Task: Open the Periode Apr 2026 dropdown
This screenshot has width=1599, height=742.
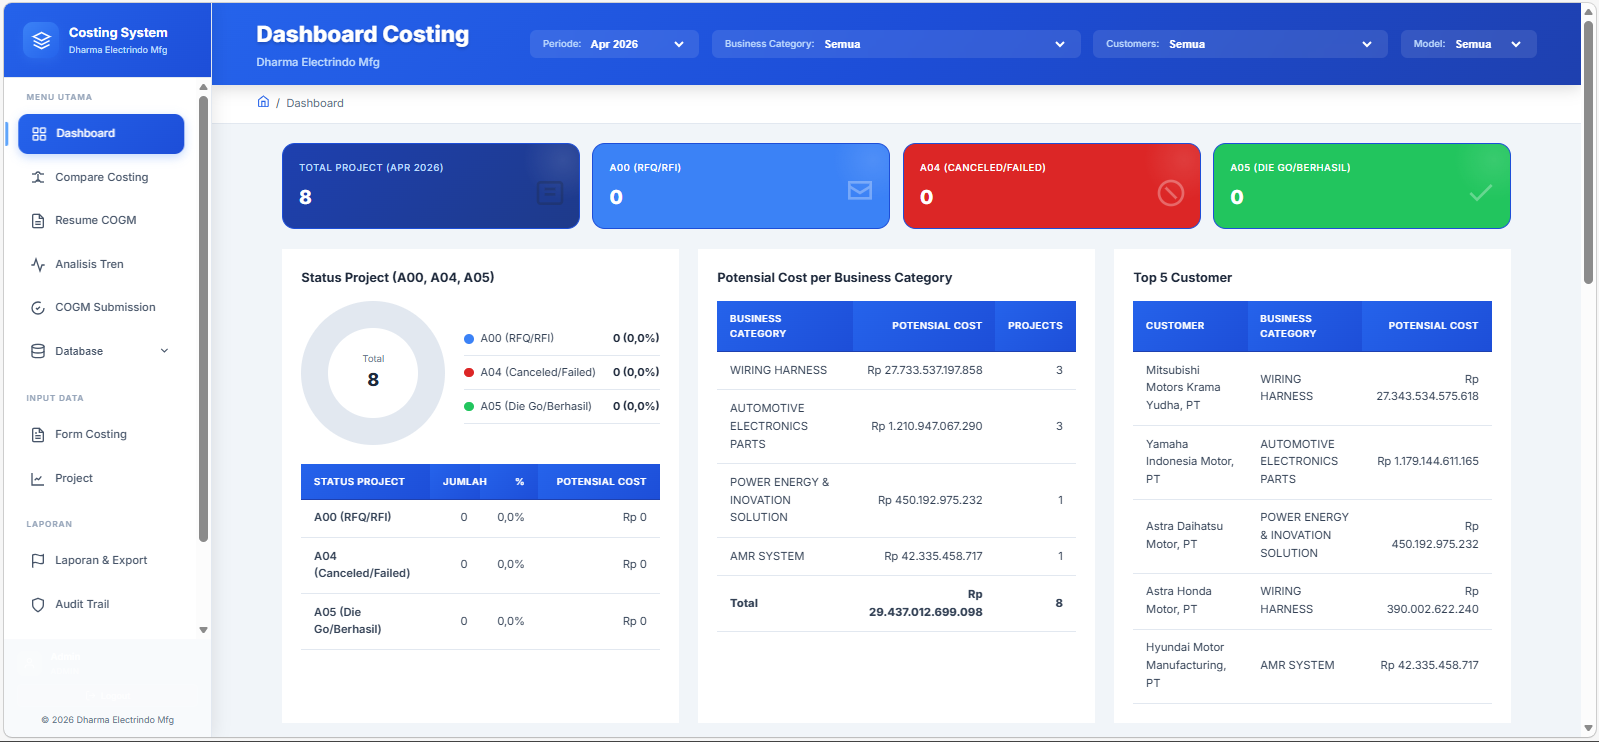Action: 614,44
